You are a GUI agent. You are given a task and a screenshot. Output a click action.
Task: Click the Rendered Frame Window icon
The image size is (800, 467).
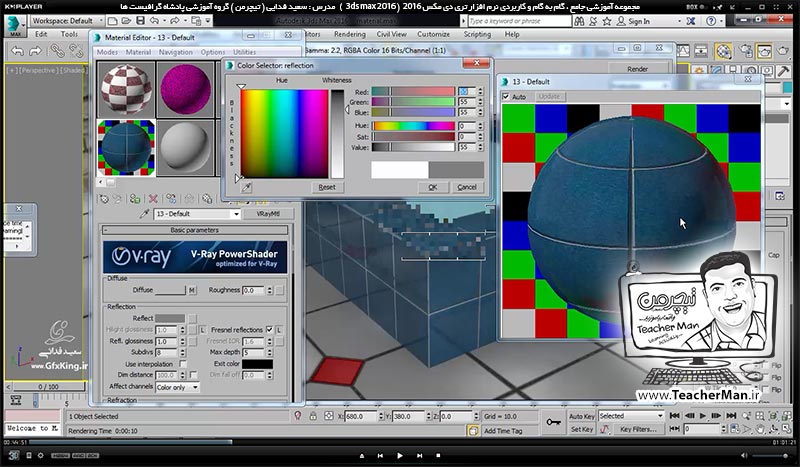[764, 51]
